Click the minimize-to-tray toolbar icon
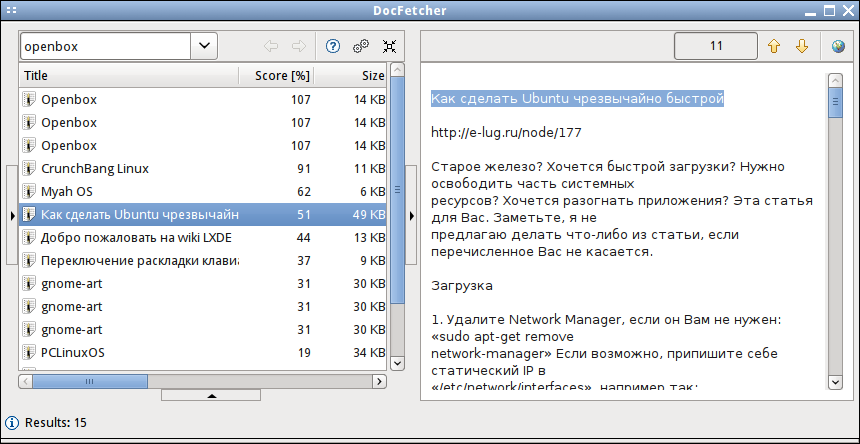Viewport: 860px width, 444px height. pyautogui.click(x=389, y=47)
